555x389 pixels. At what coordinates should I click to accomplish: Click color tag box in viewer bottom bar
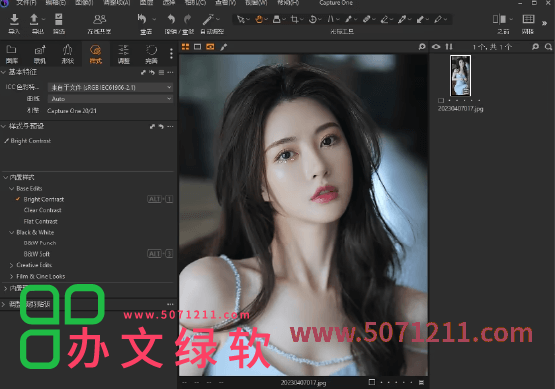click(372, 382)
